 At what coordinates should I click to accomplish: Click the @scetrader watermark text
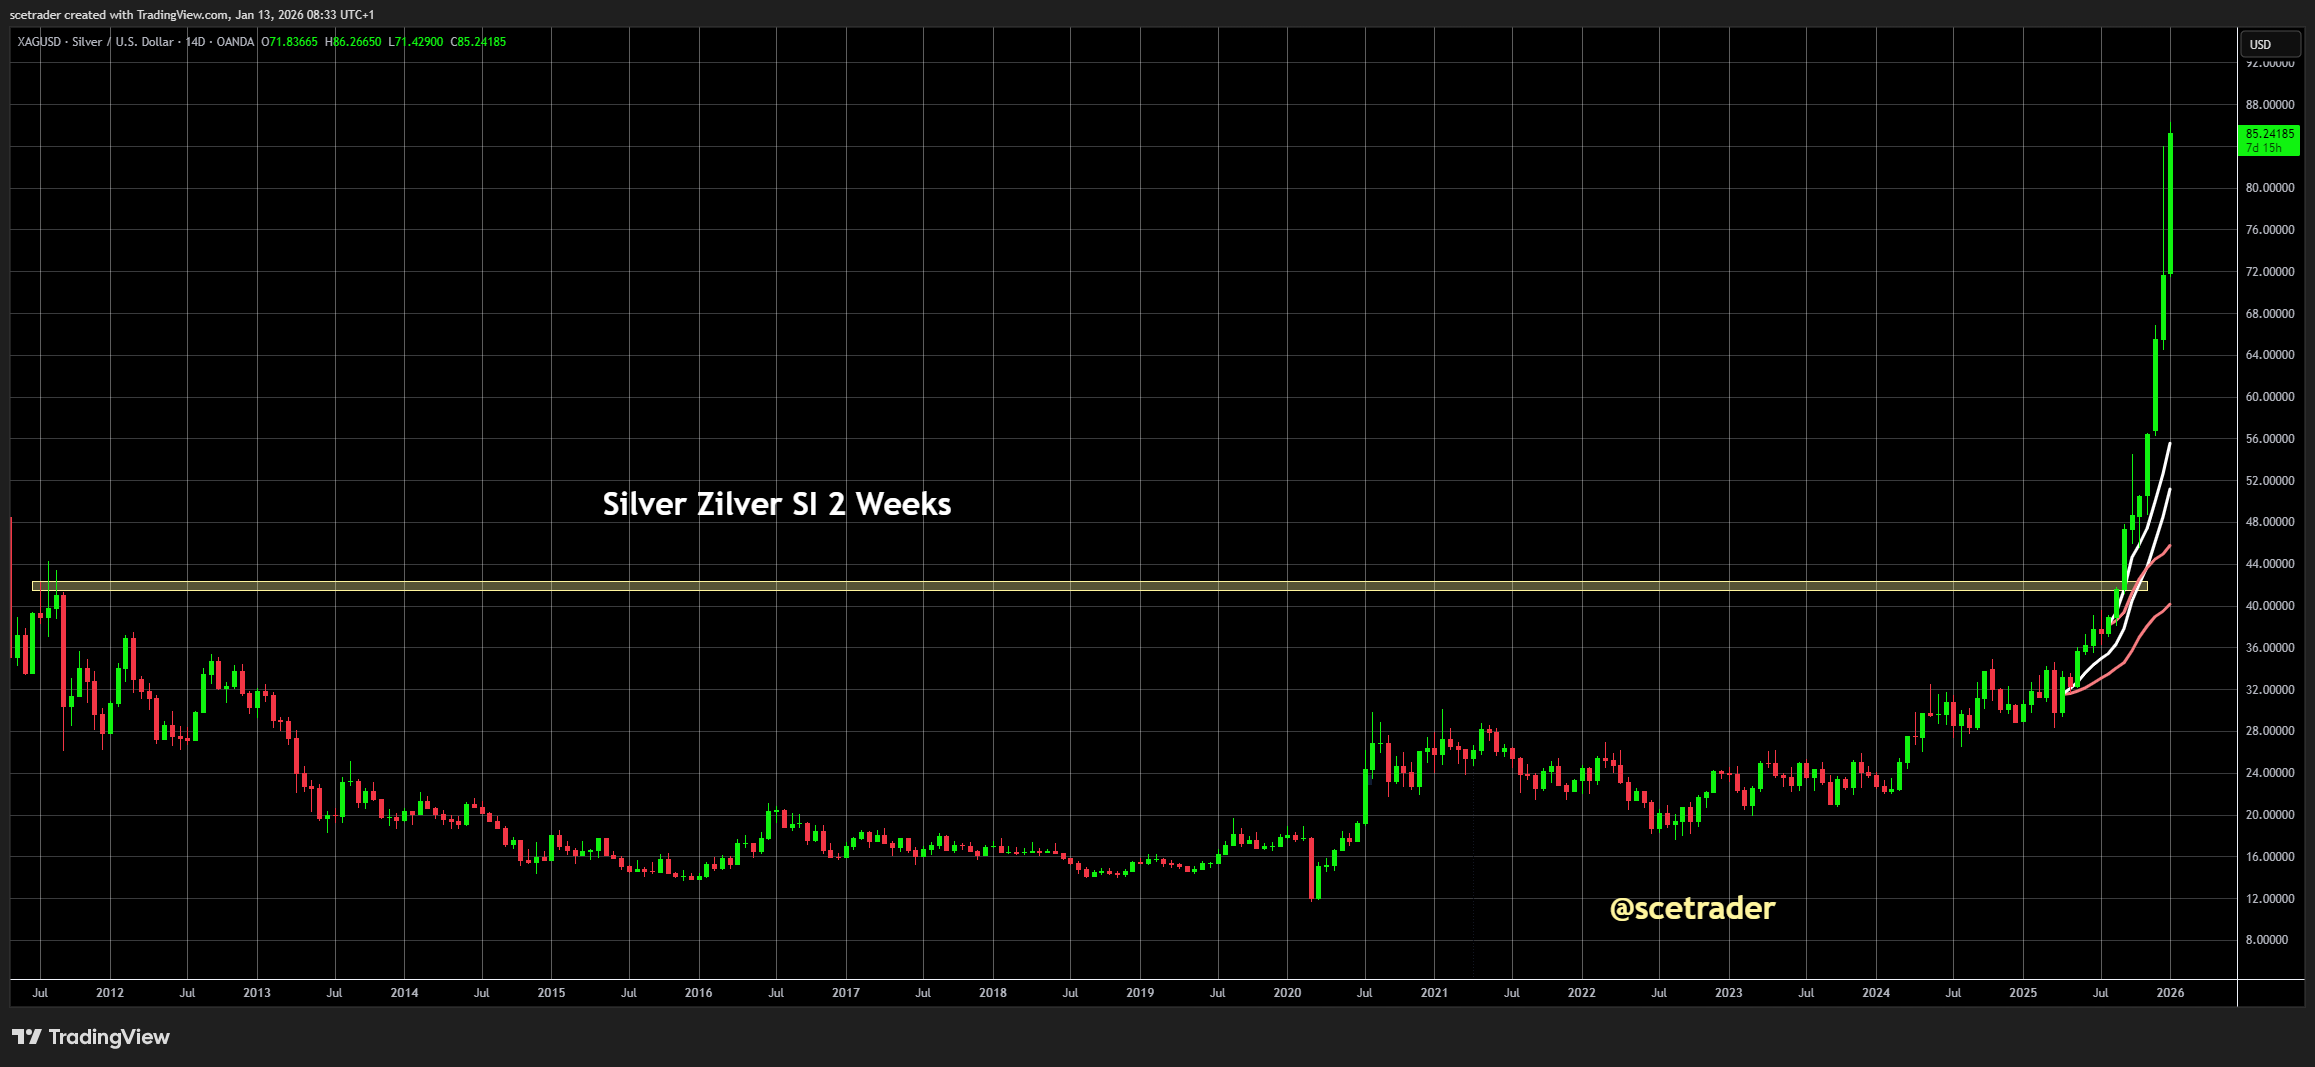pos(1692,908)
